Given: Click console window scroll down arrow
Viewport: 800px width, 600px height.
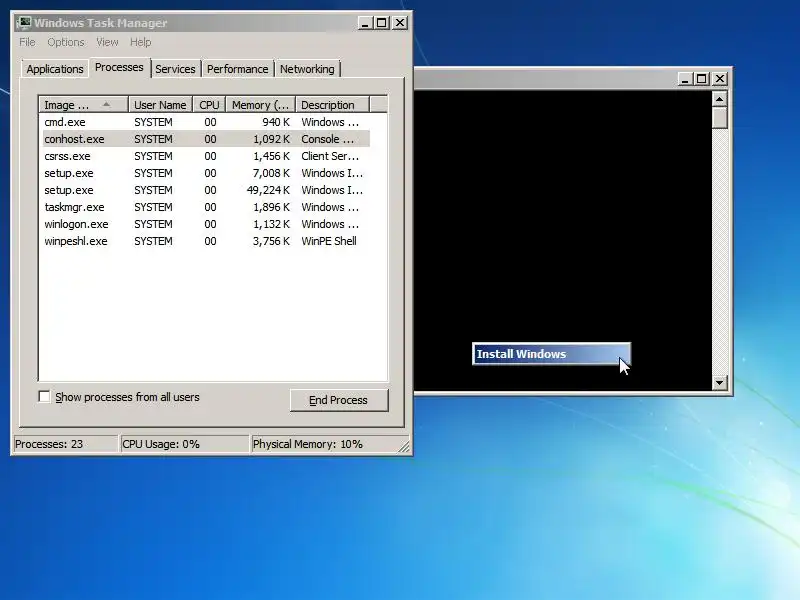Looking at the screenshot, I should (719, 382).
